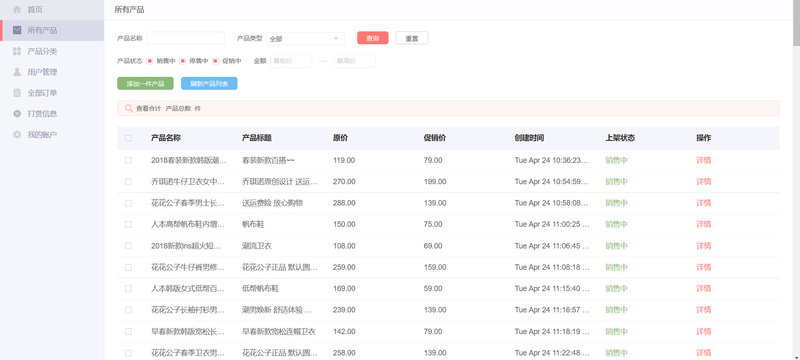Viewport: 800px width, 360px height.
Task: Click the 春装新款百搭~~ title cell
Action: coord(268,160)
